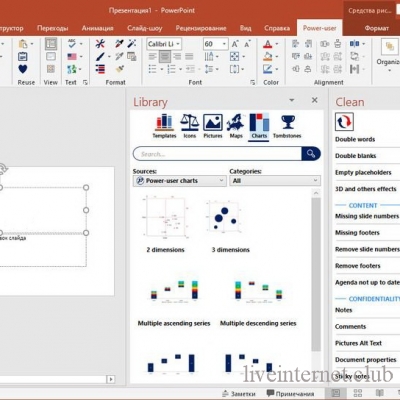Click the outline color pen swatch
This screenshot has width=400, height=400.
click(x=267, y=69)
